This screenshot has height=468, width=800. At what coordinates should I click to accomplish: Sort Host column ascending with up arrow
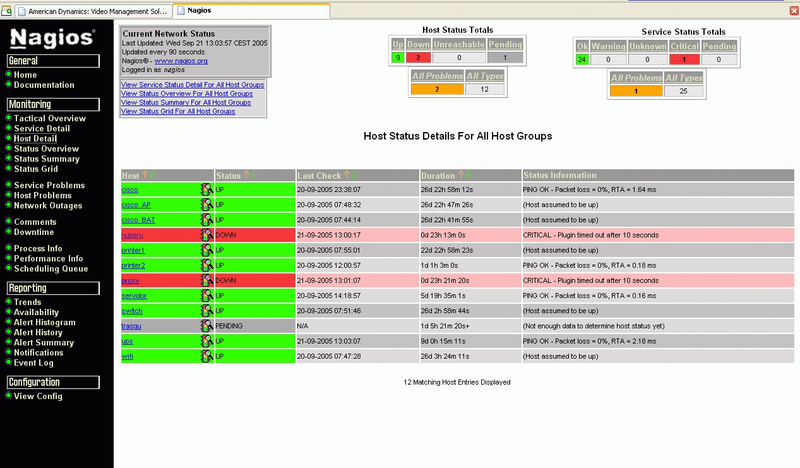click(x=145, y=175)
